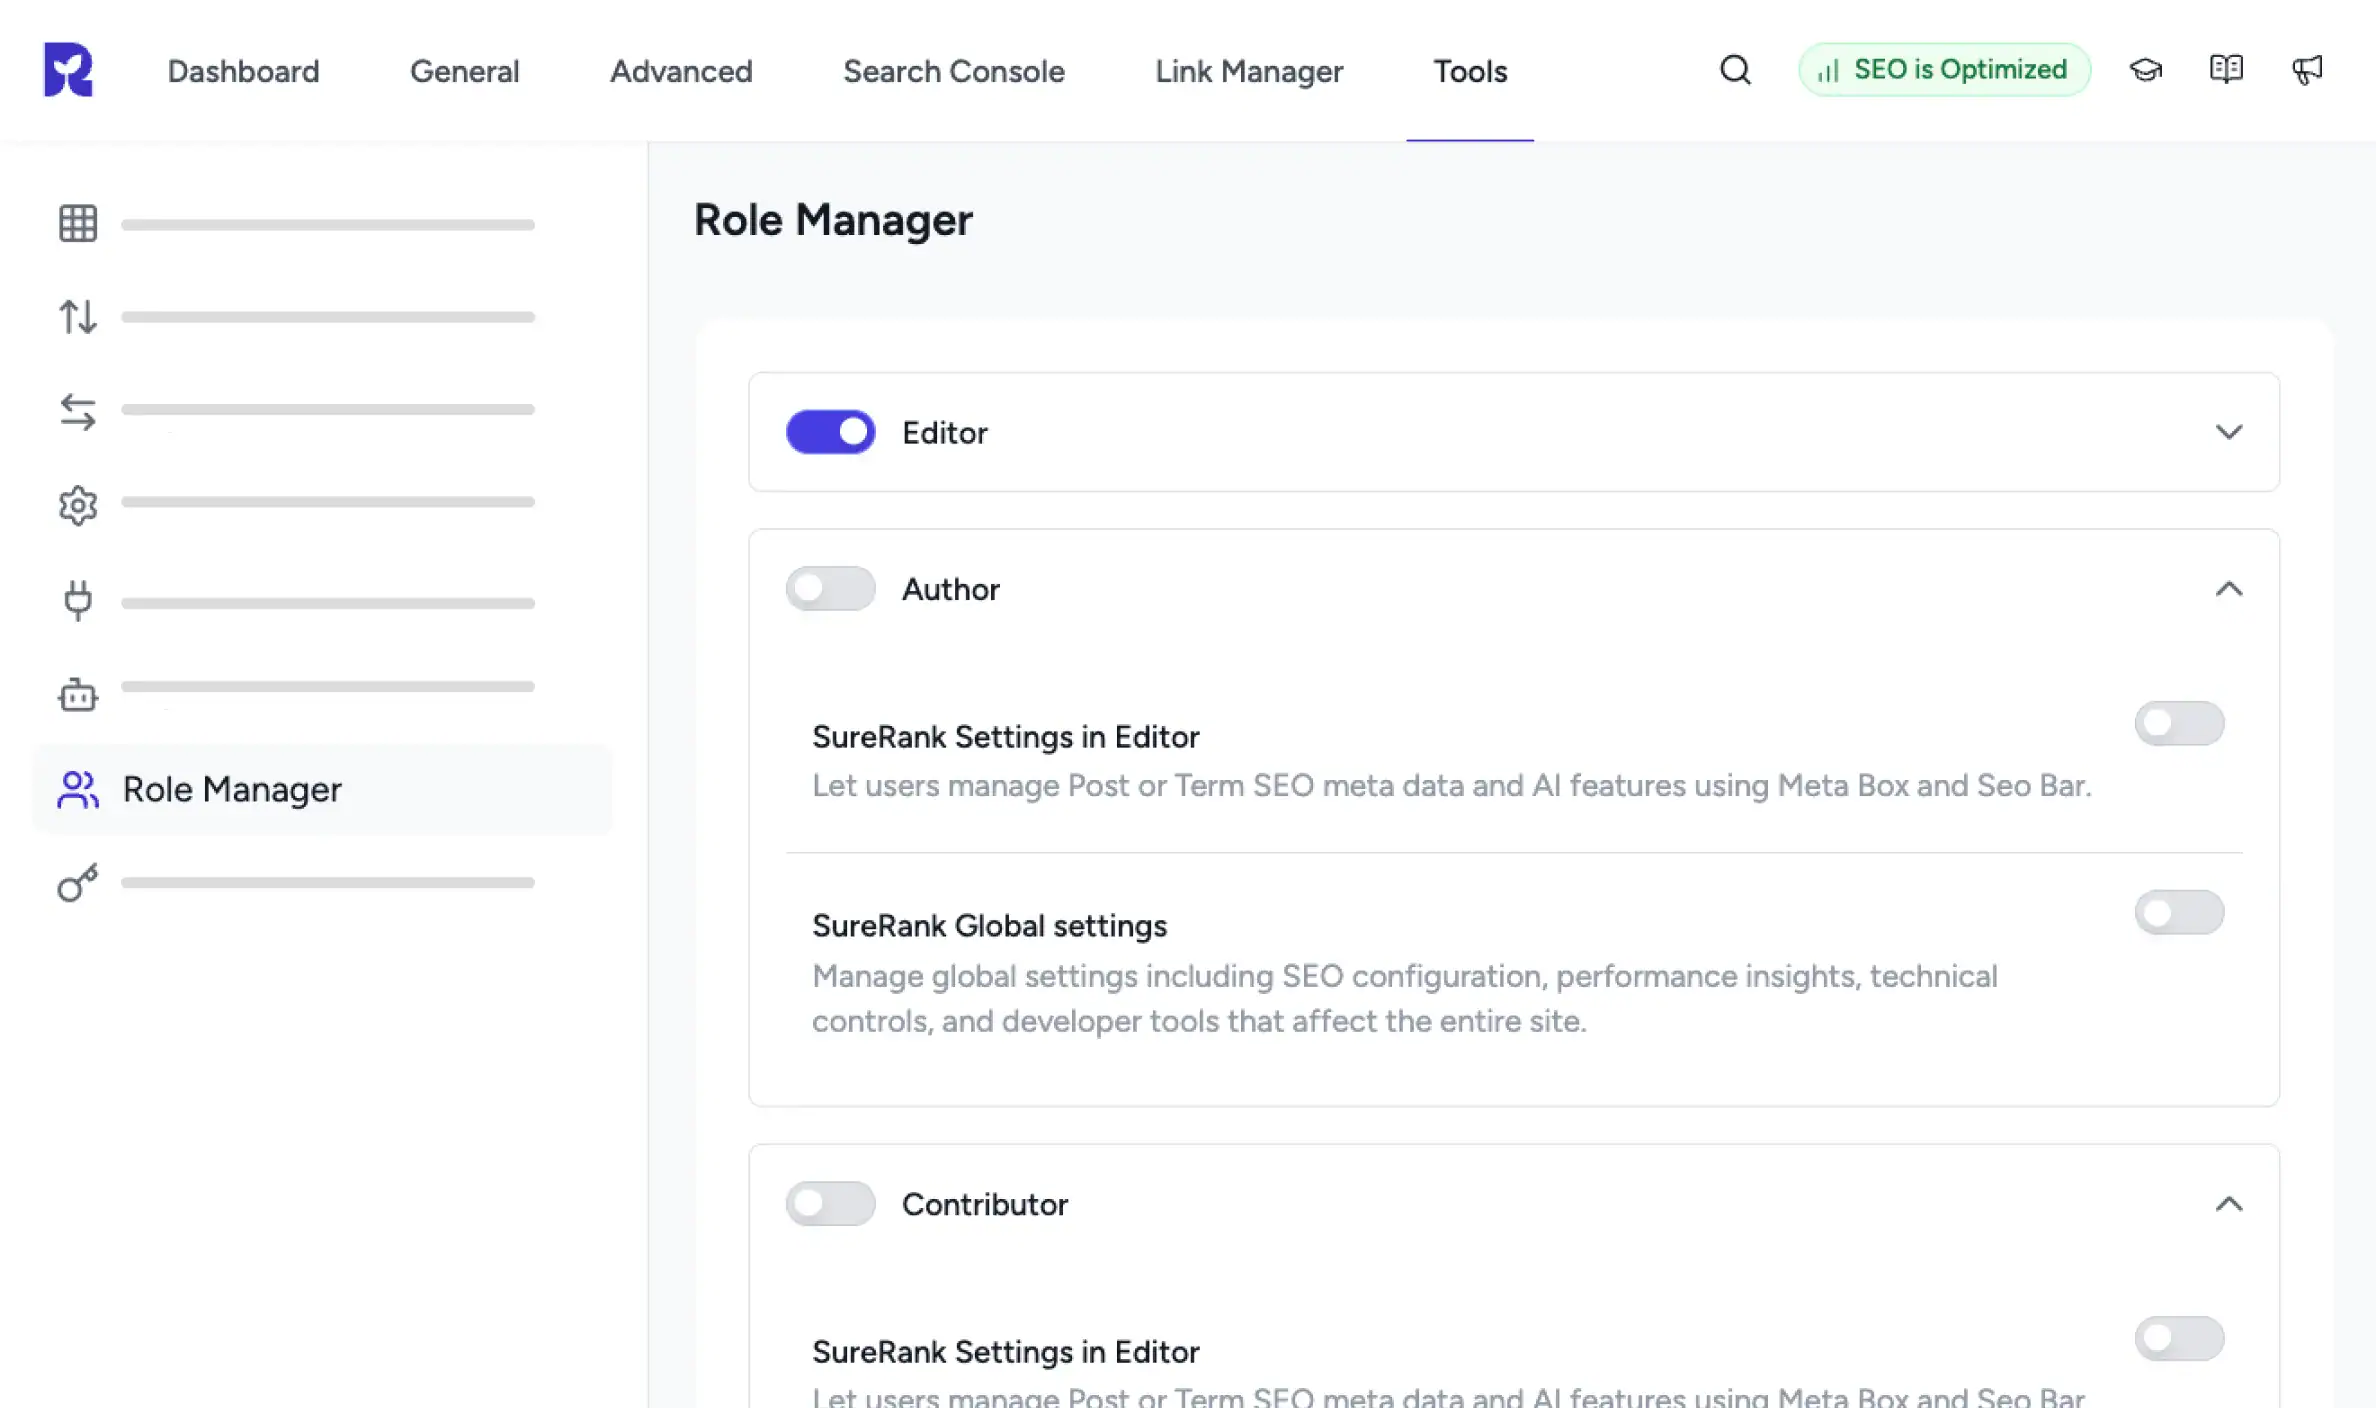Enable the Contributor role toggle
The height and width of the screenshot is (1408, 2376).
[830, 1203]
